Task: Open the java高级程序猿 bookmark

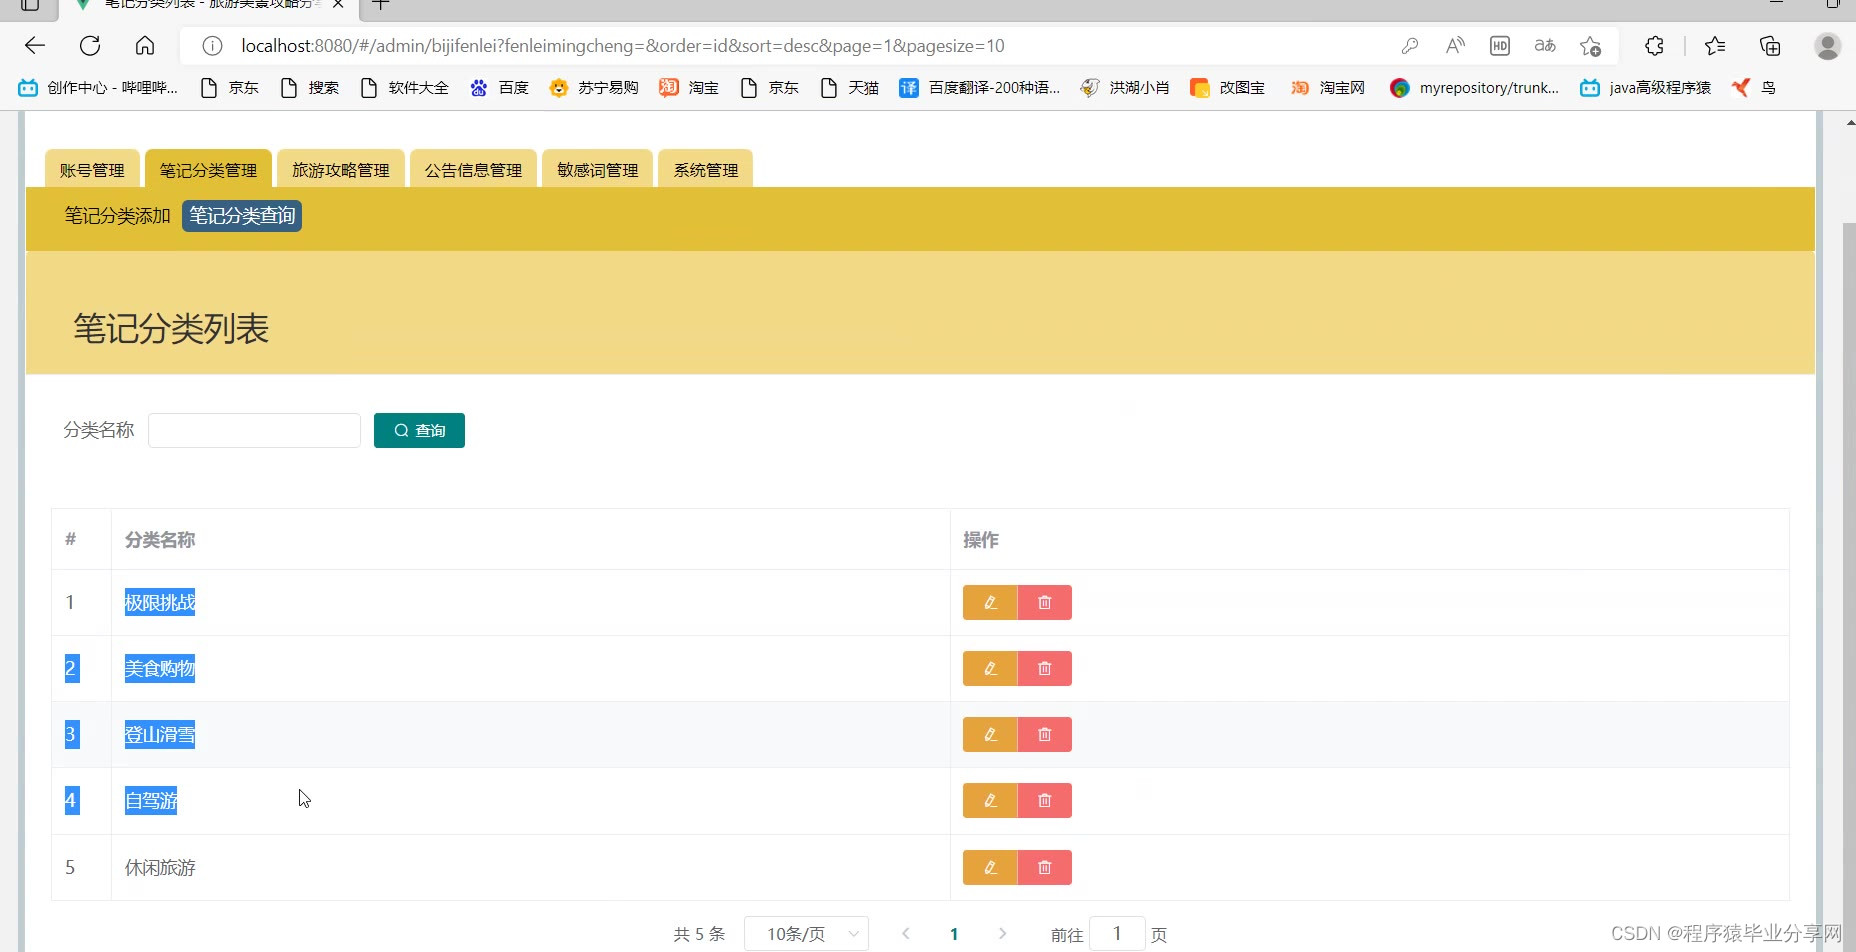Action: pos(1645,88)
